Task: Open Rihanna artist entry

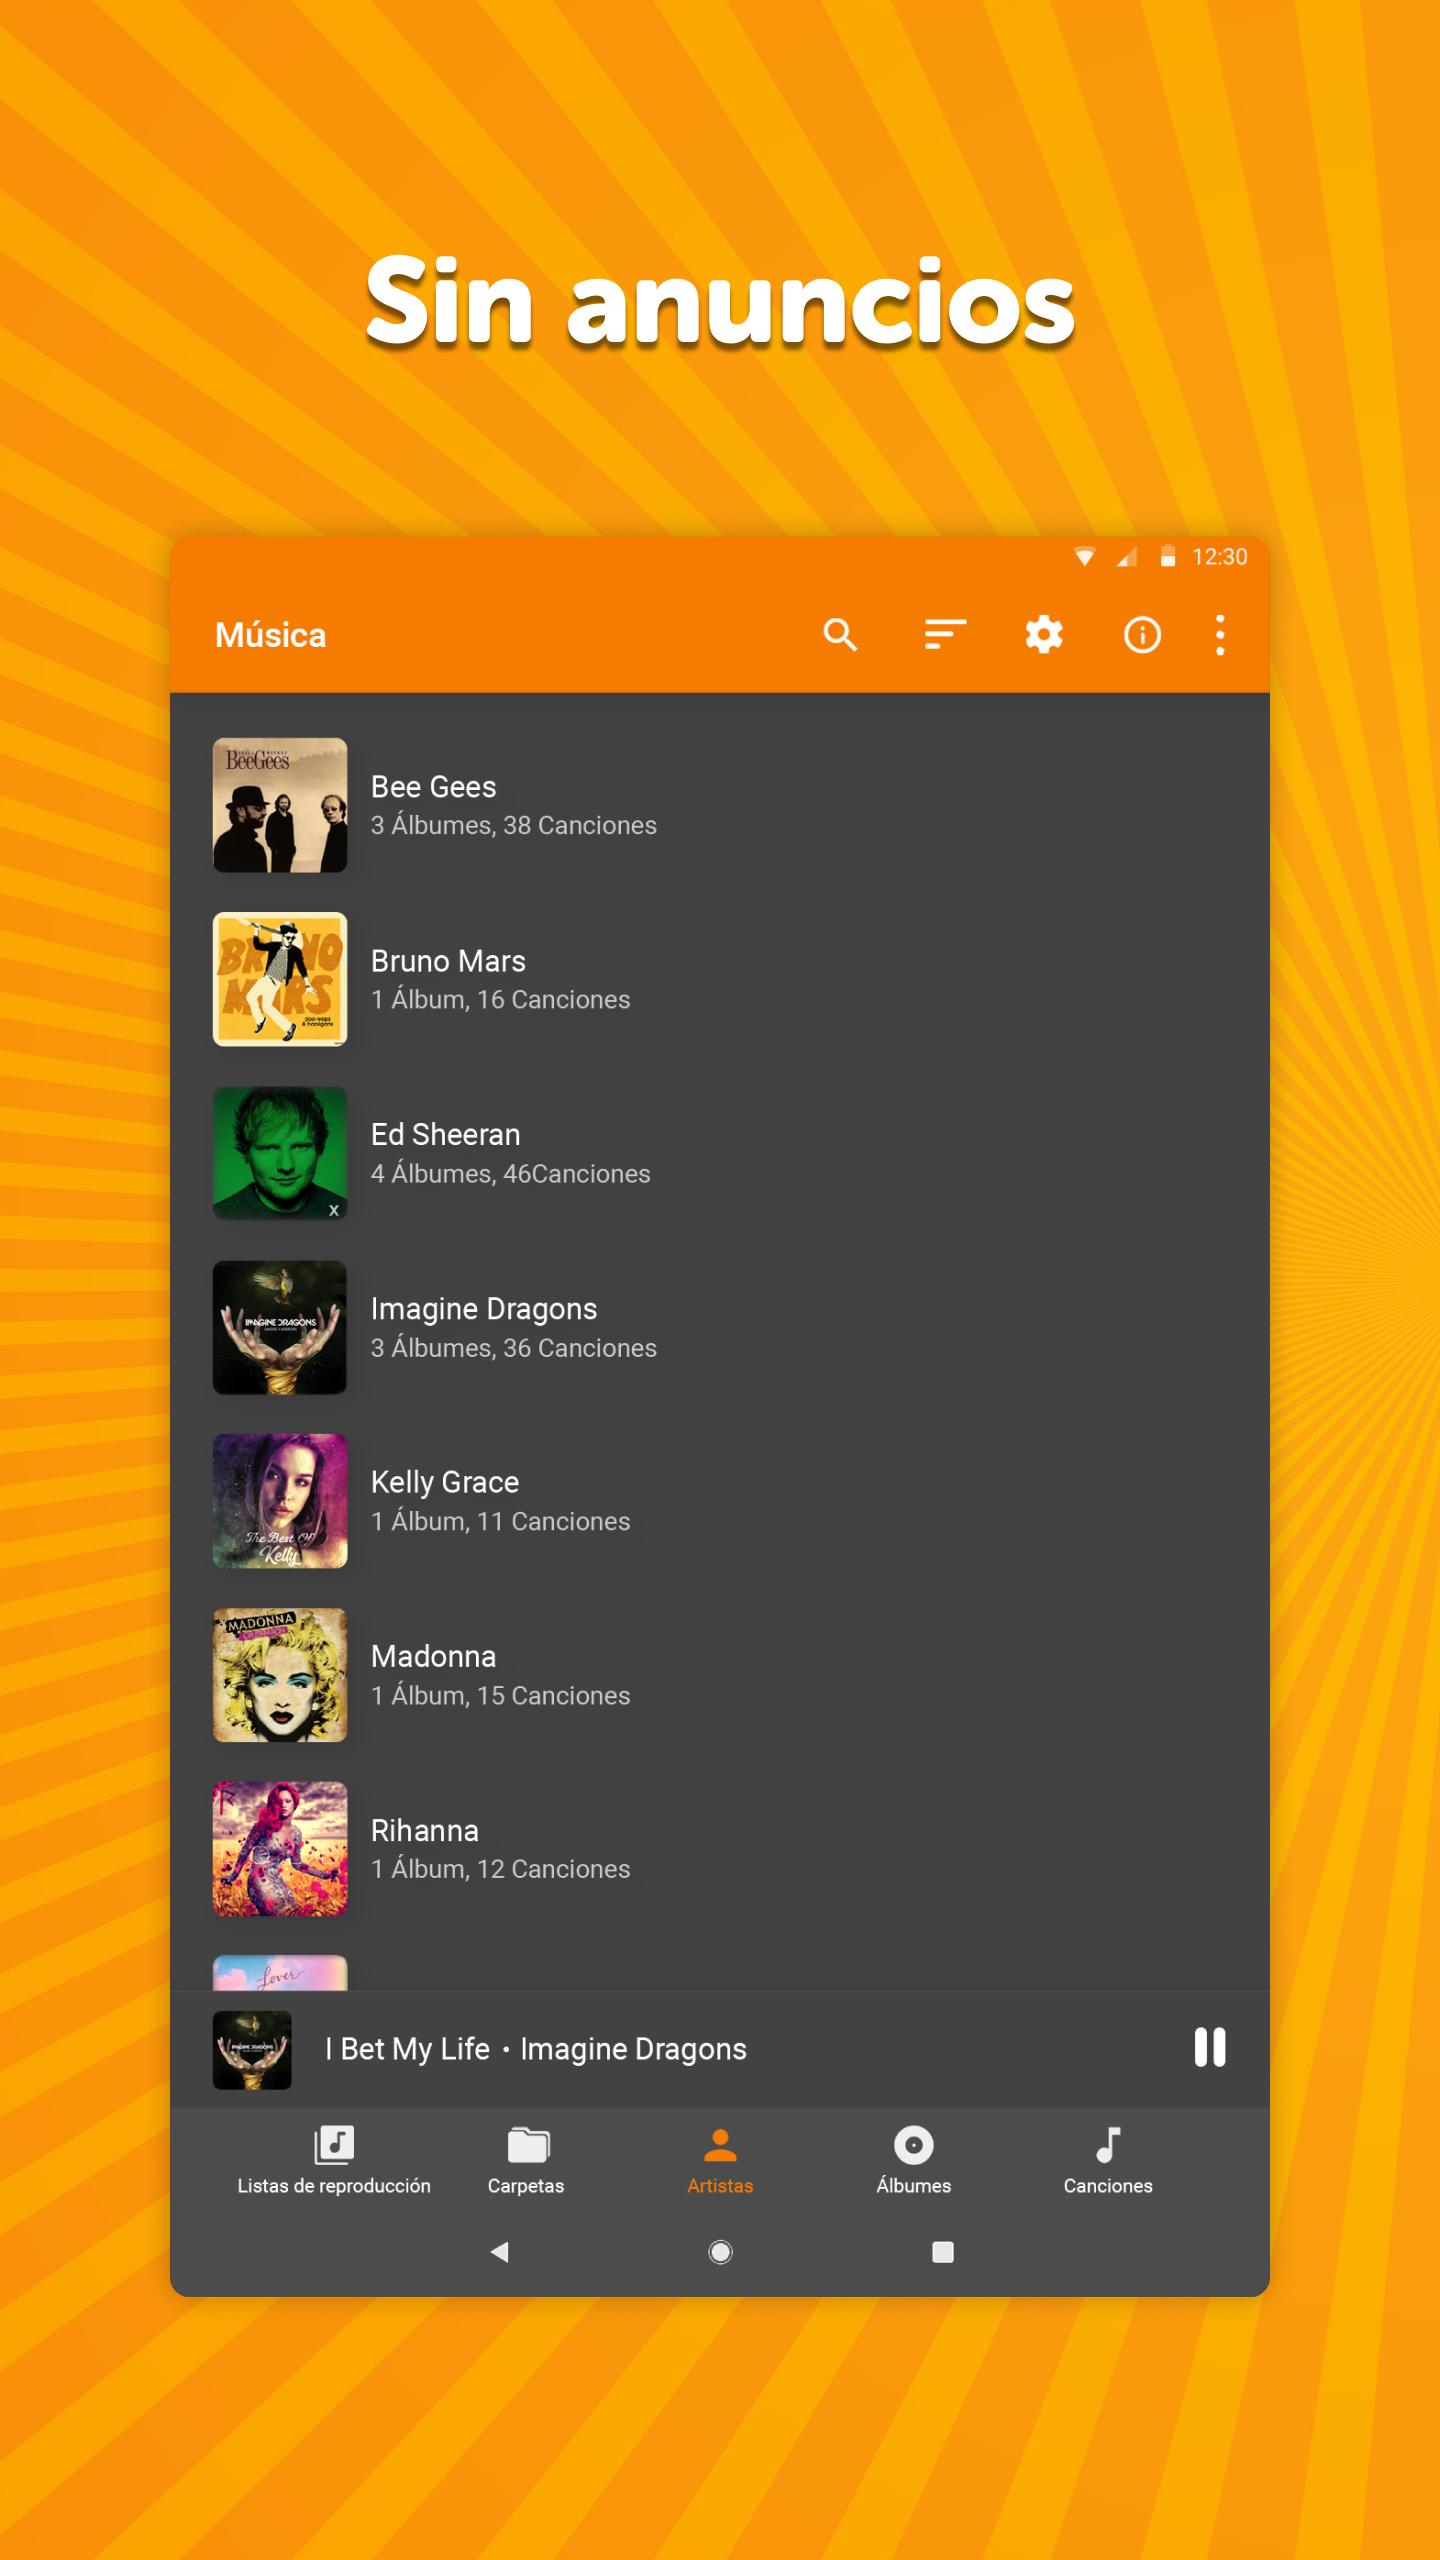Action: (500, 1849)
